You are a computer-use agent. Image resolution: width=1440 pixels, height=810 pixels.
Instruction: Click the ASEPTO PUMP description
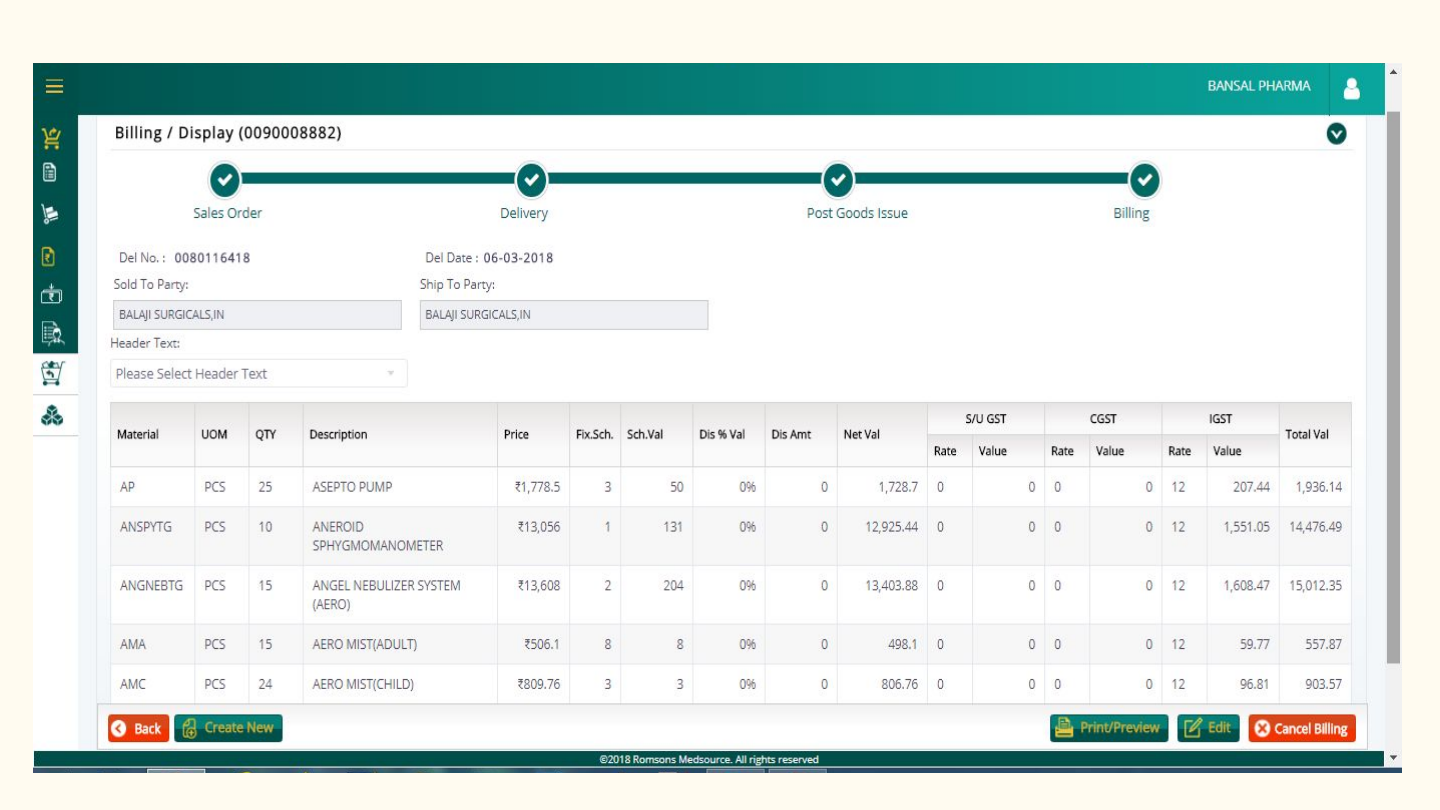click(352, 487)
